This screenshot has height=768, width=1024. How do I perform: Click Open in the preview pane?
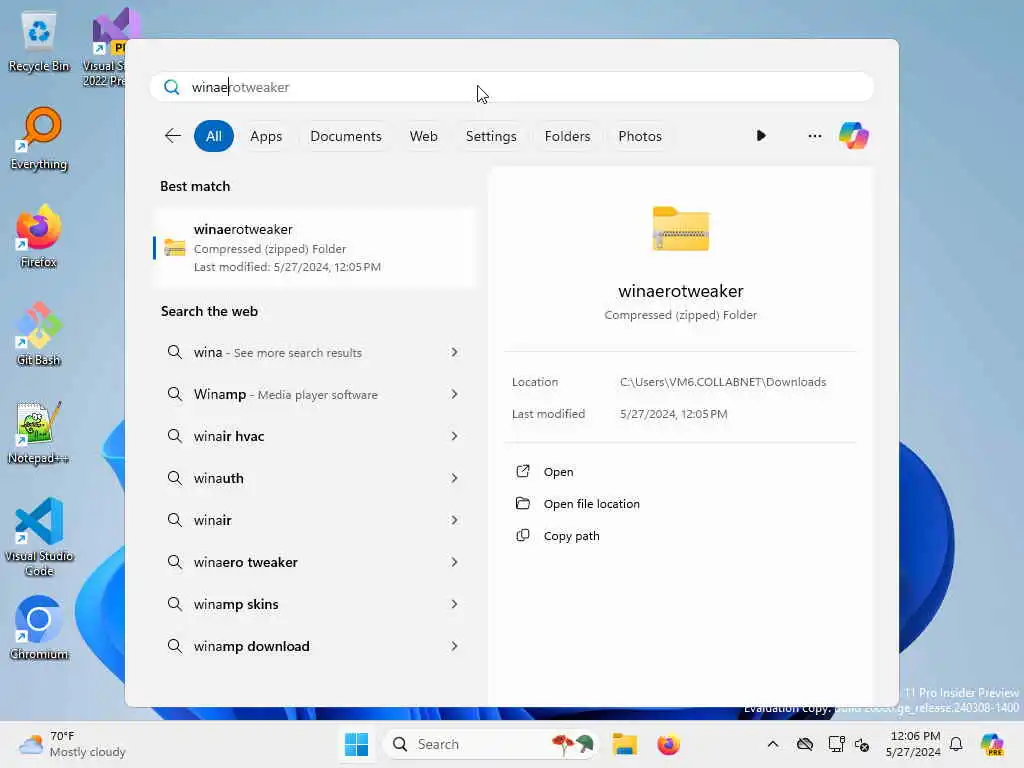tap(558, 472)
